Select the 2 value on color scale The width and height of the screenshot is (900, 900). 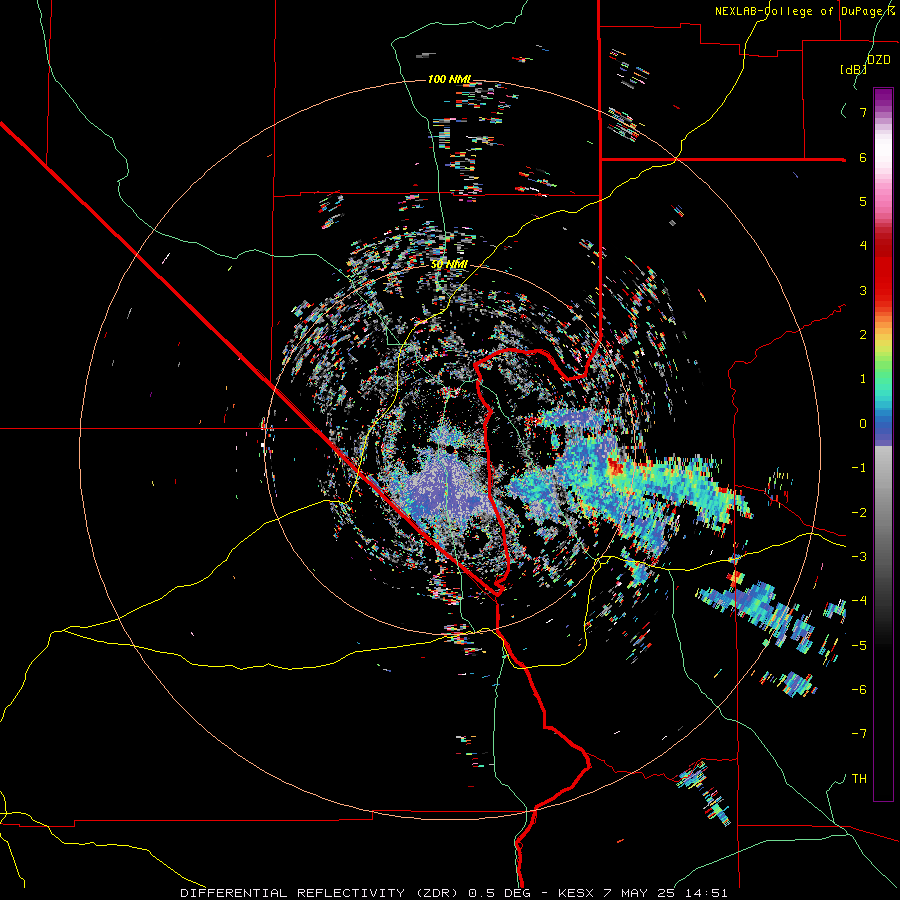[x=863, y=335]
